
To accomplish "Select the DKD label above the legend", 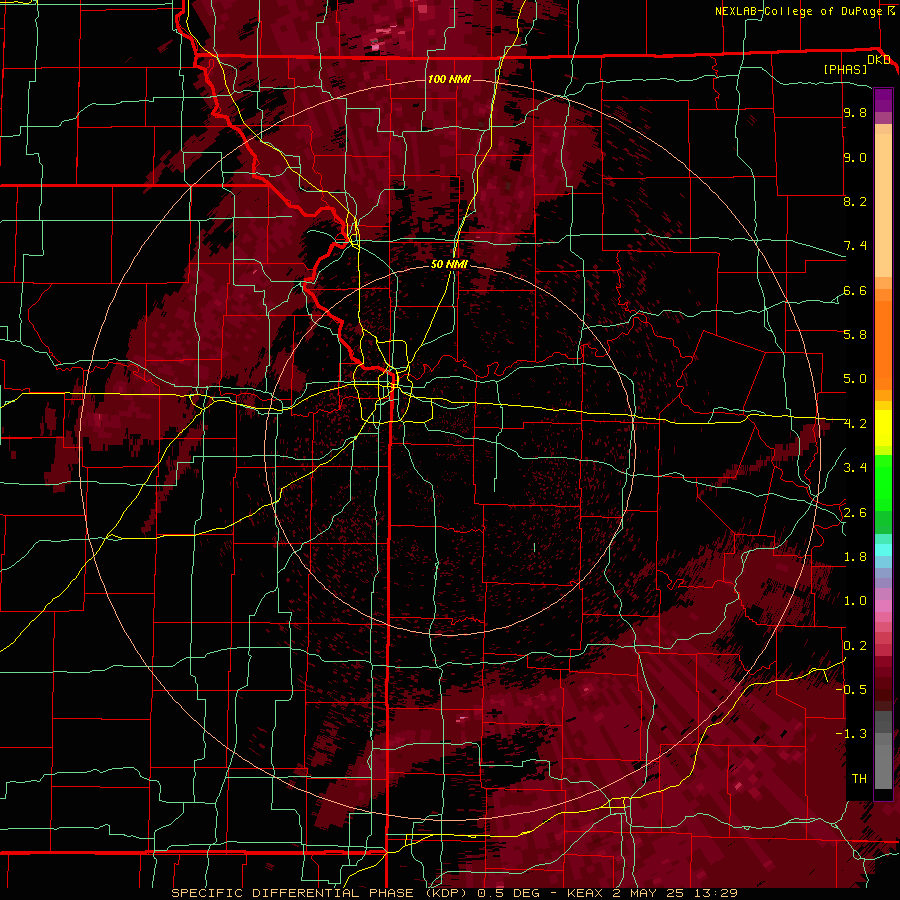I will click(879, 60).
